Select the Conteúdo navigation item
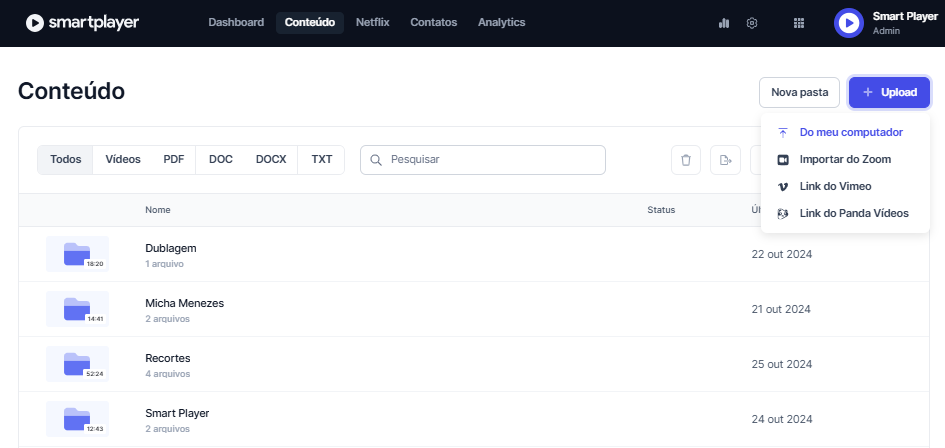This screenshot has width=945, height=448. 310,23
